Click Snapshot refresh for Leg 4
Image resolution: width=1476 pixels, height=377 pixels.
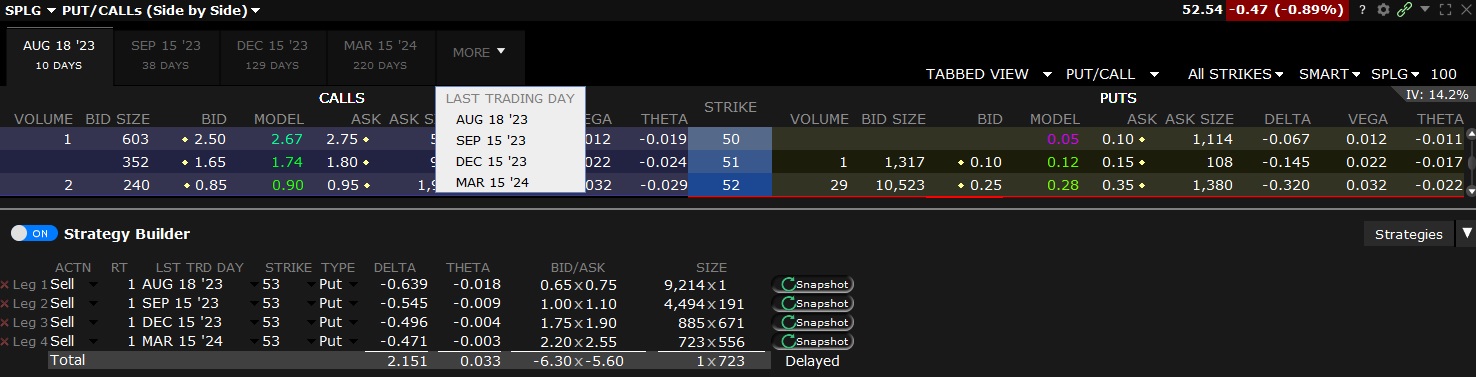[812, 342]
